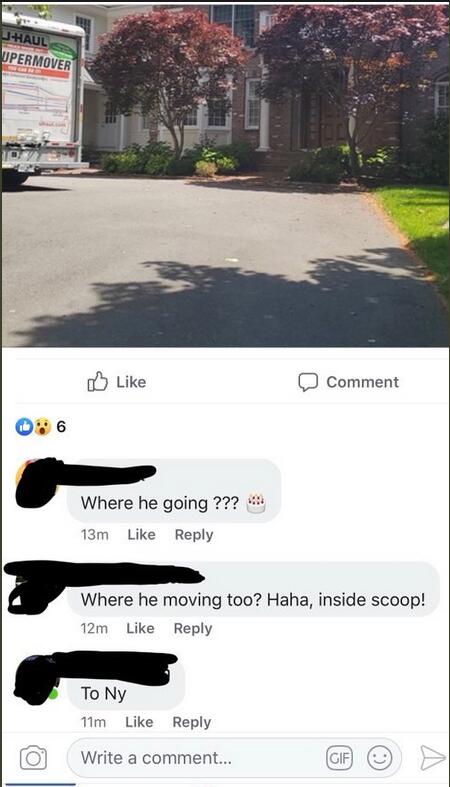
Task: Open the emoji smiley picker
Action: click(380, 757)
